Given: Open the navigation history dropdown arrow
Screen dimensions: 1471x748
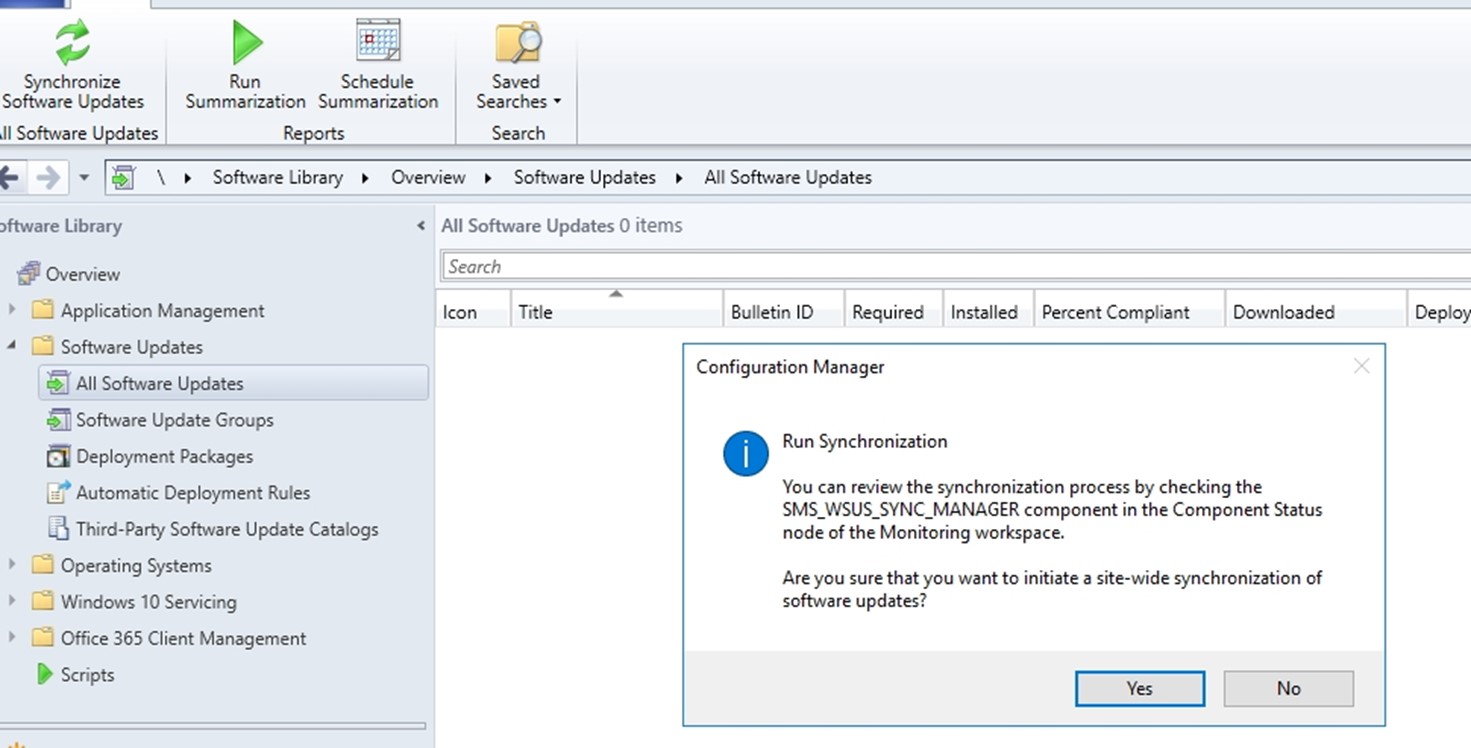Looking at the screenshot, I should click(x=84, y=178).
